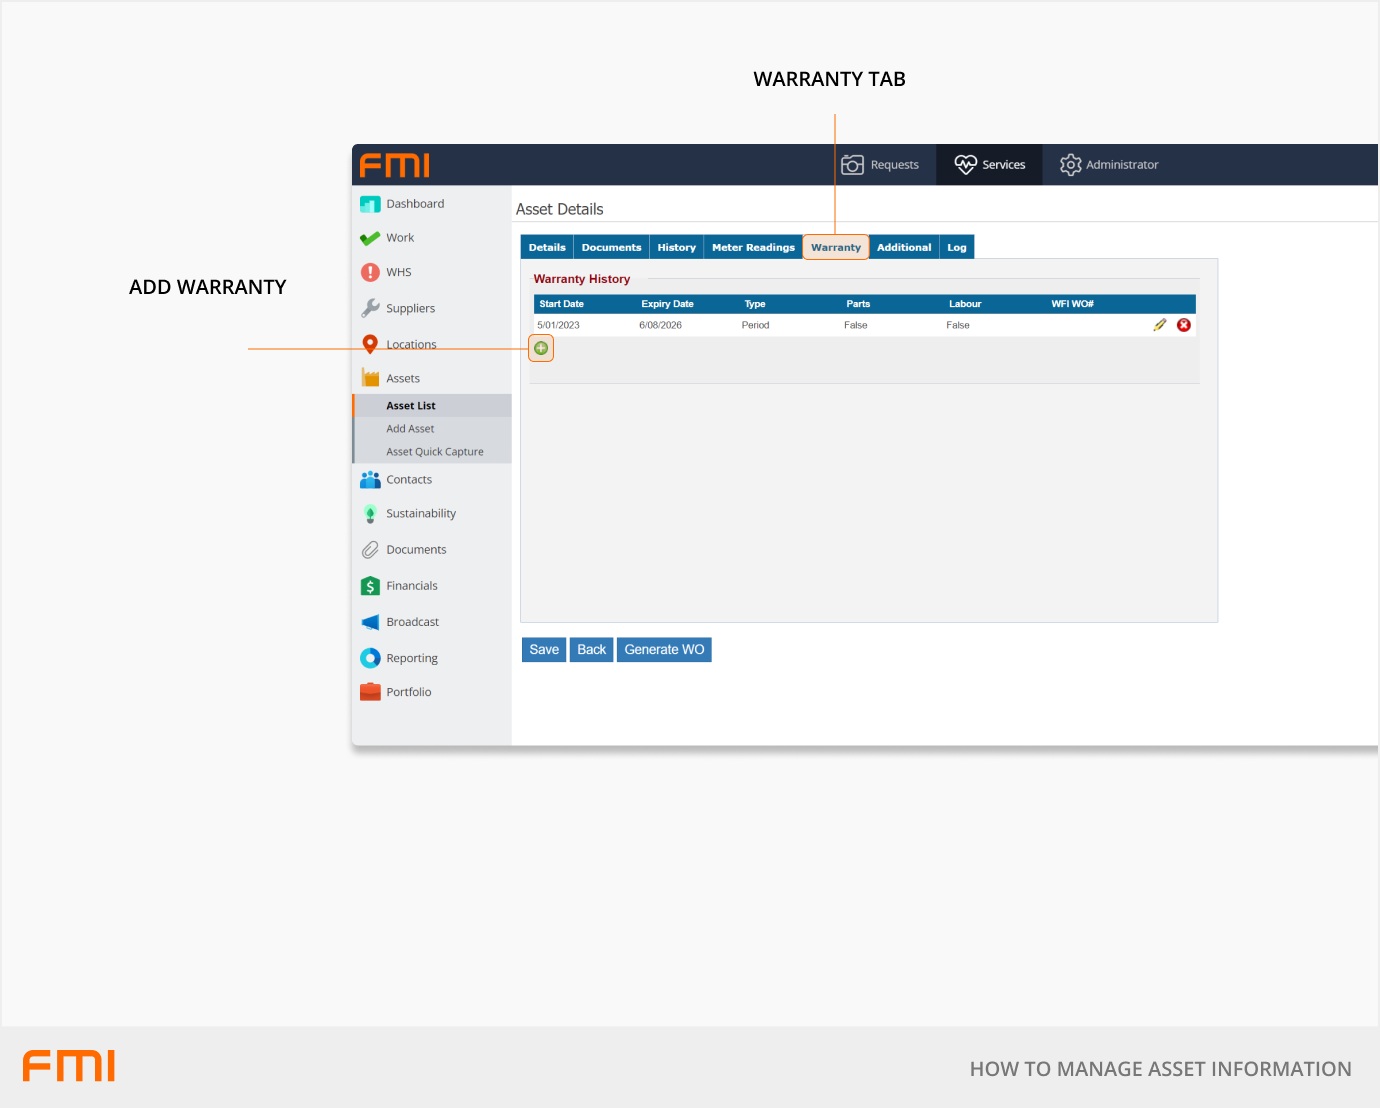The height and width of the screenshot is (1108, 1380).
Task: Click the Services heartbeat icon
Action: click(965, 165)
